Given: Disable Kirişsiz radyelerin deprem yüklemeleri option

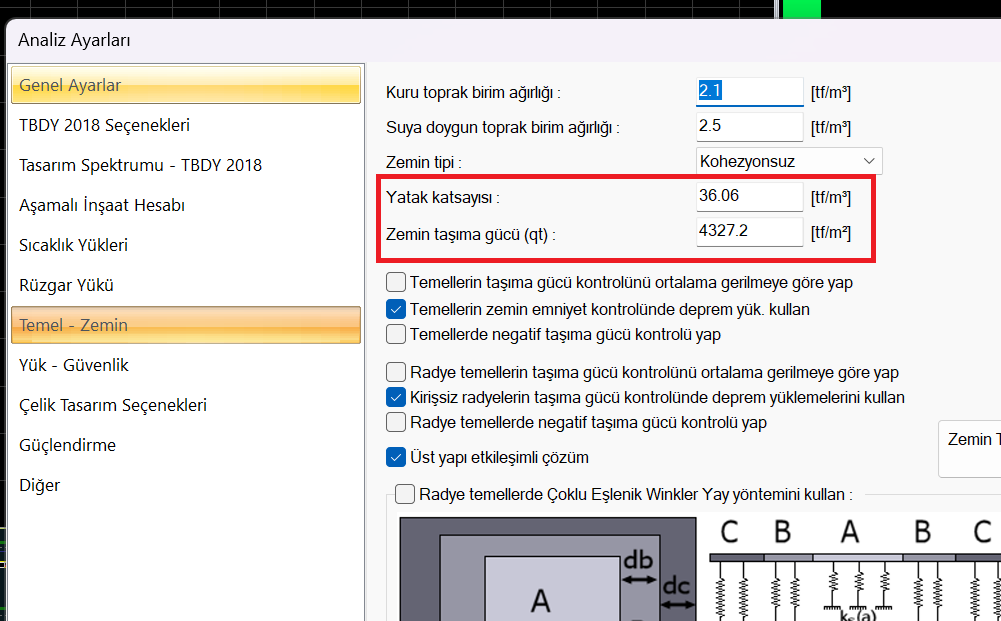Looking at the screenshot, I should (x=396, y=397).
